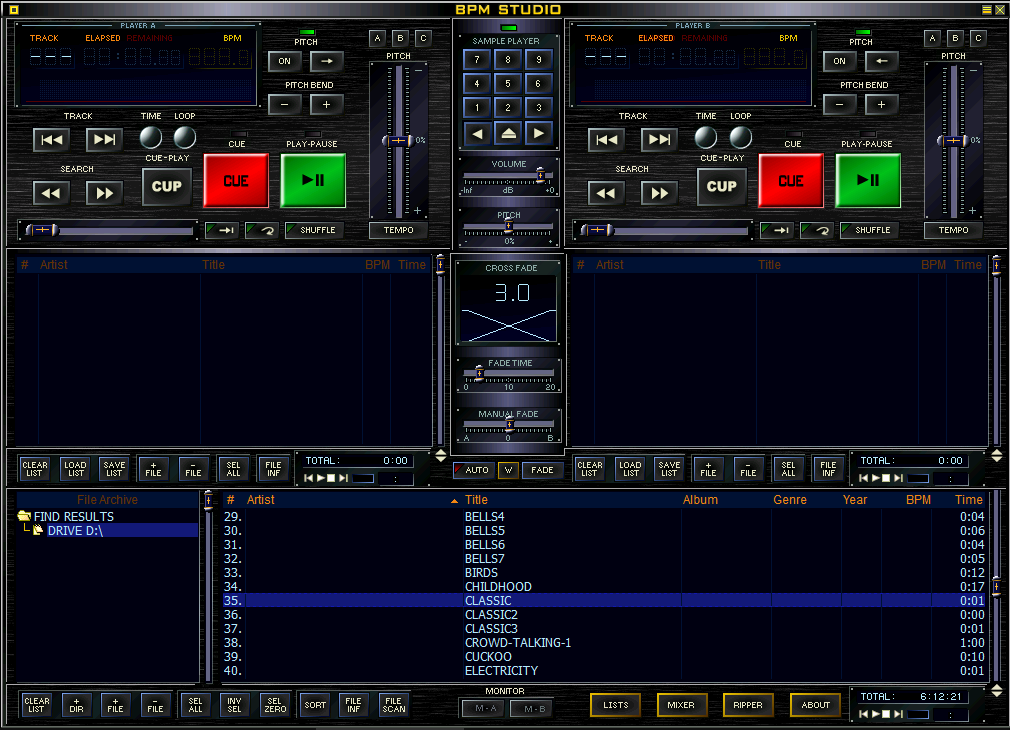The height and width of the screenshot is (730, 1010).
Task: Enable PITCH ON for Player A
Action: pyautogui.click(x=283, y=61)
